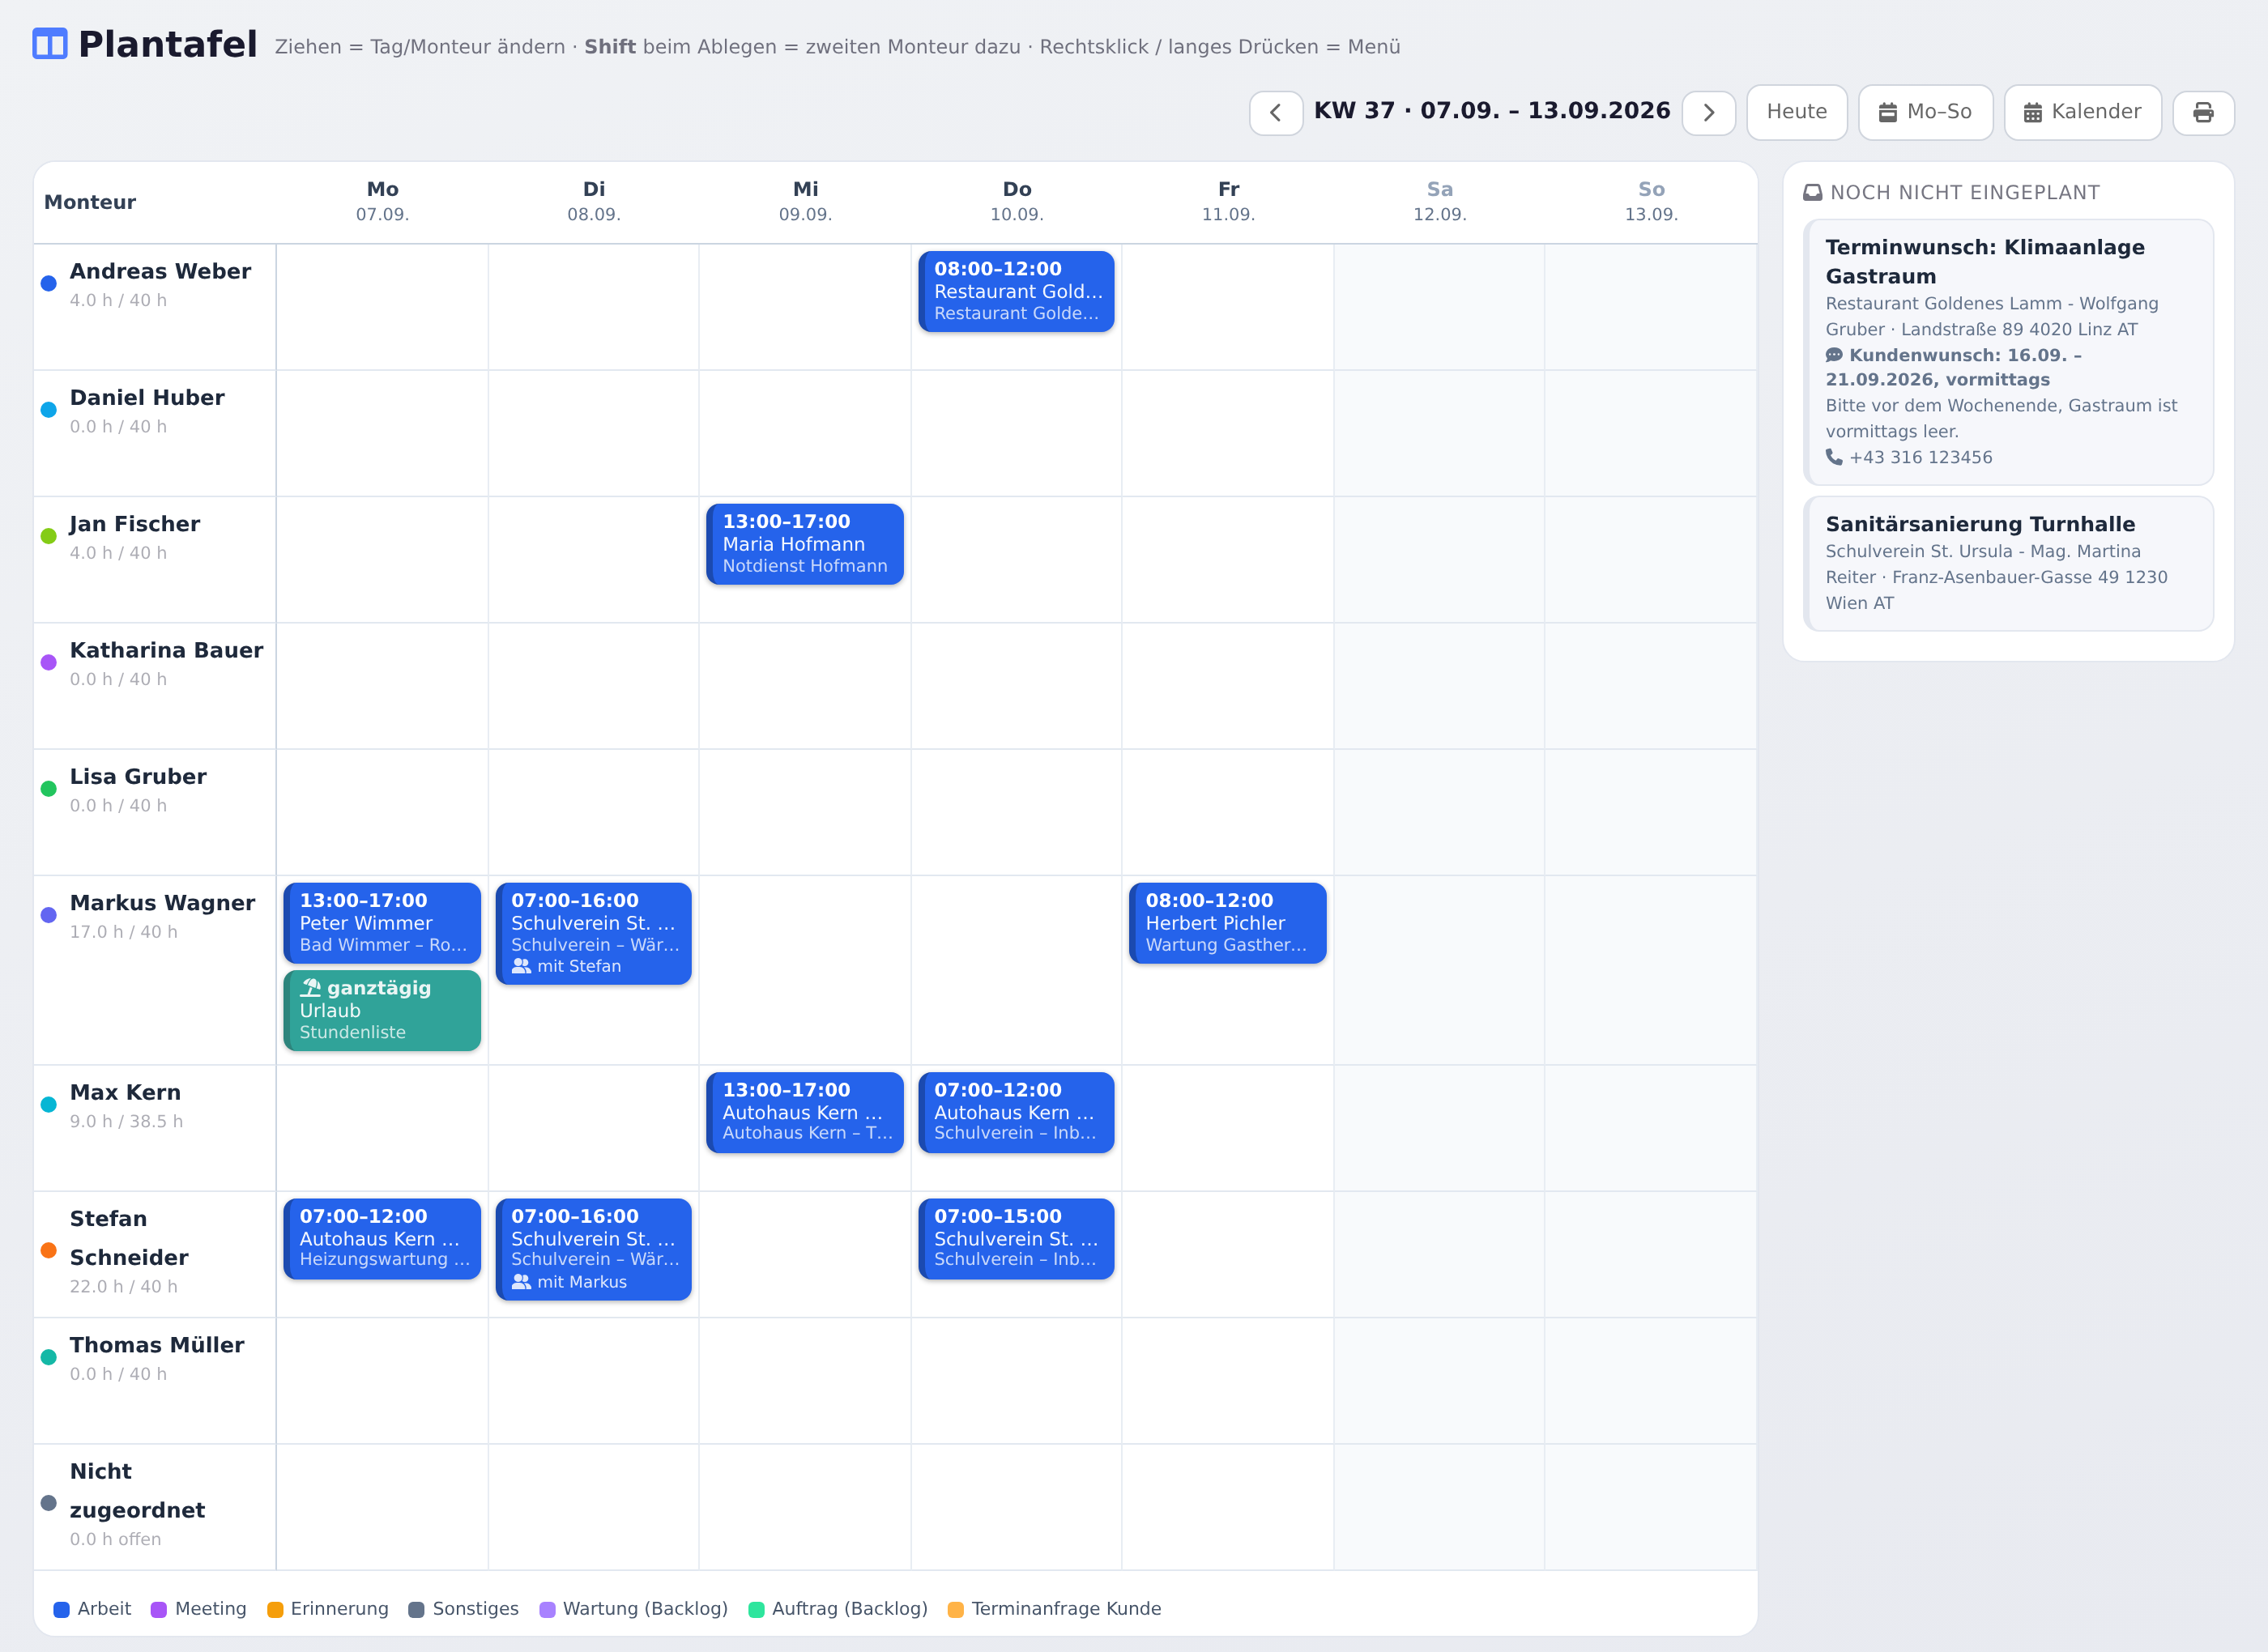
Task: Click Stefan Schneider's orange color dot
Action: point(48,1250)
